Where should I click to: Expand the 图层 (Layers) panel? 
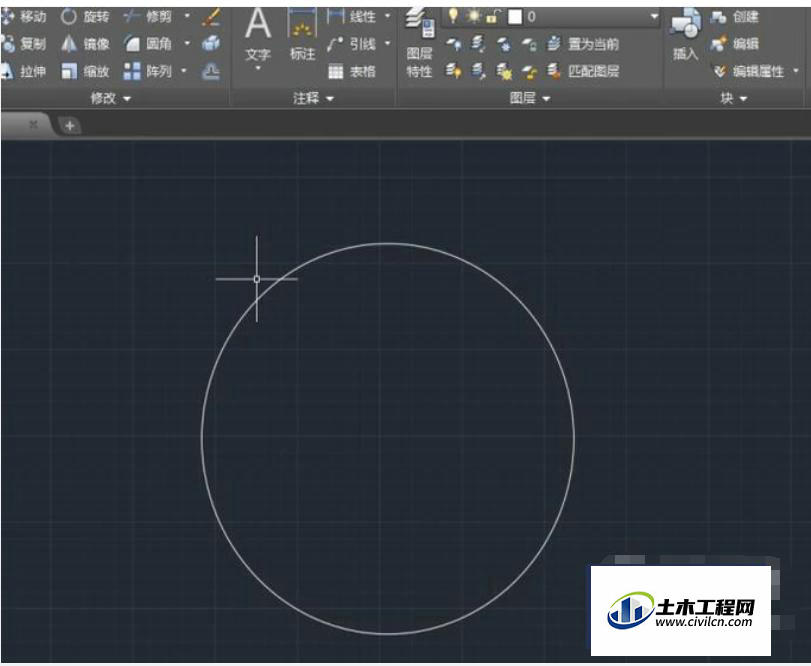pos(530,98)
